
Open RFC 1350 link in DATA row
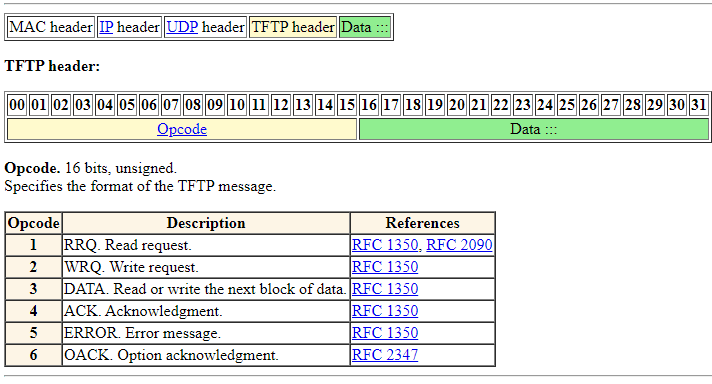385,289
